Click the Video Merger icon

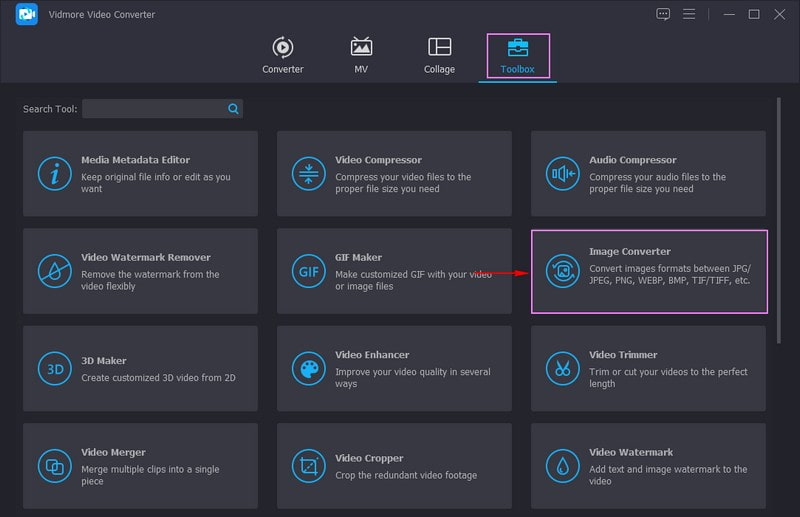point(54,466)
